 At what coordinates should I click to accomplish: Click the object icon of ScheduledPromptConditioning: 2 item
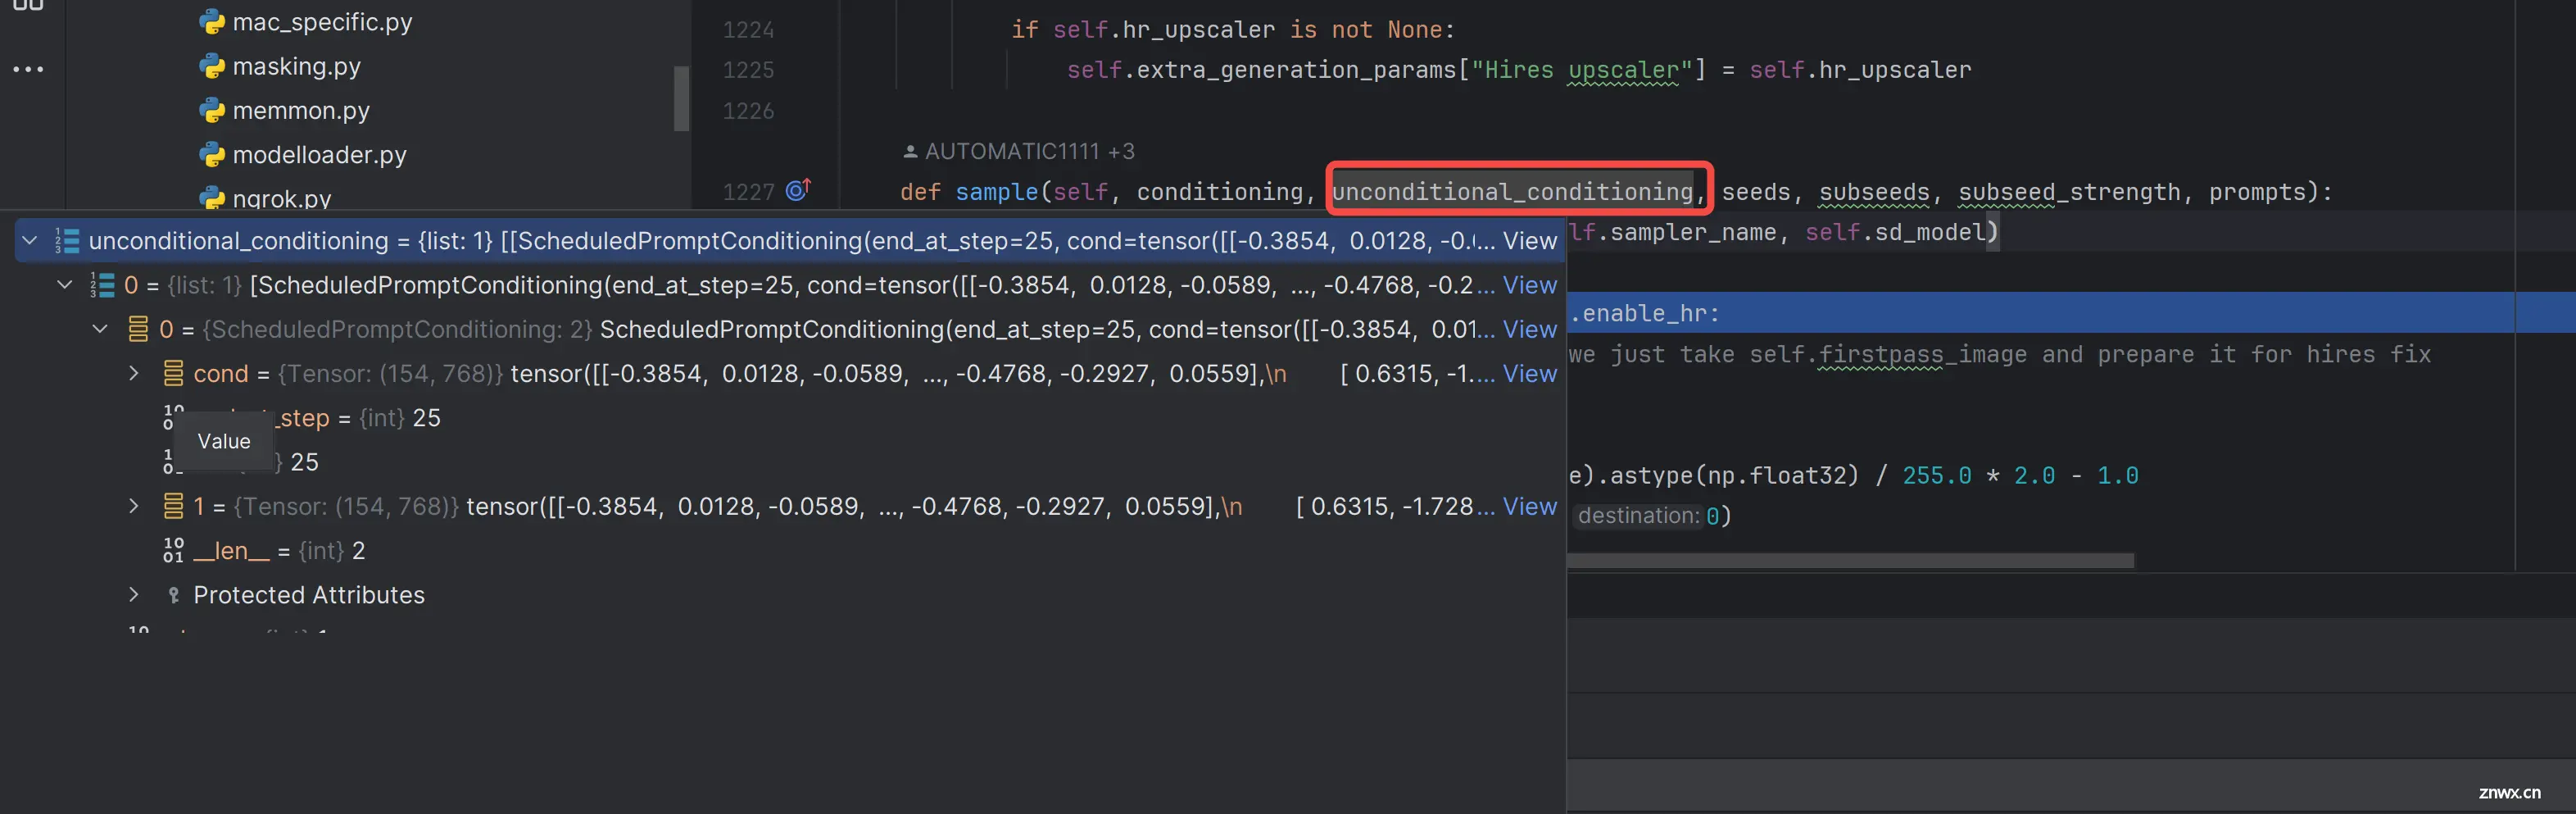tap(138, 329)
